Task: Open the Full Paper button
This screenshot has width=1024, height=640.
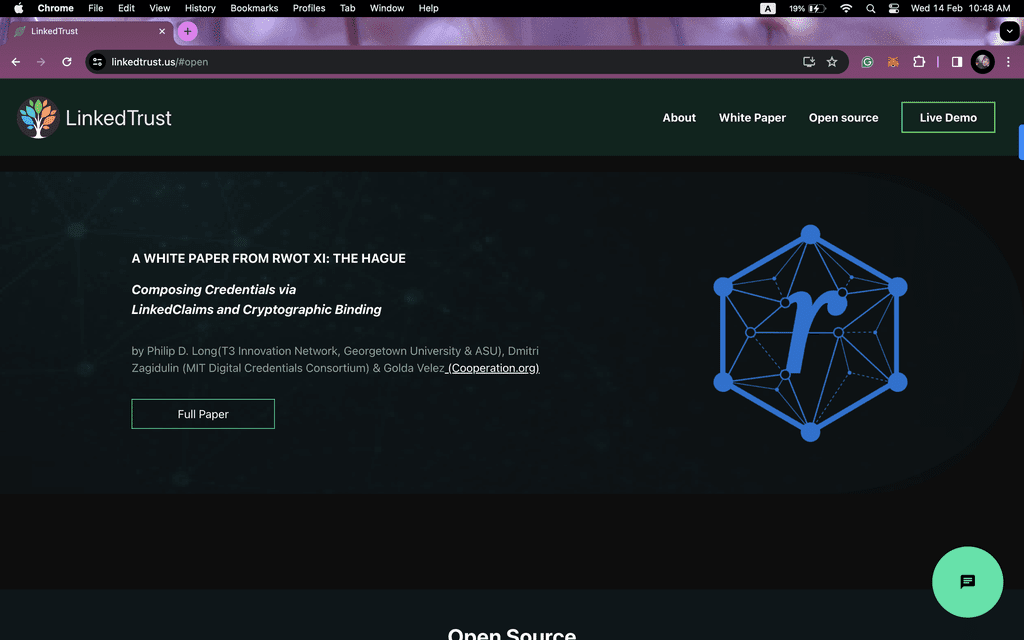Action: pyautogui.click(x=203, y=414)
